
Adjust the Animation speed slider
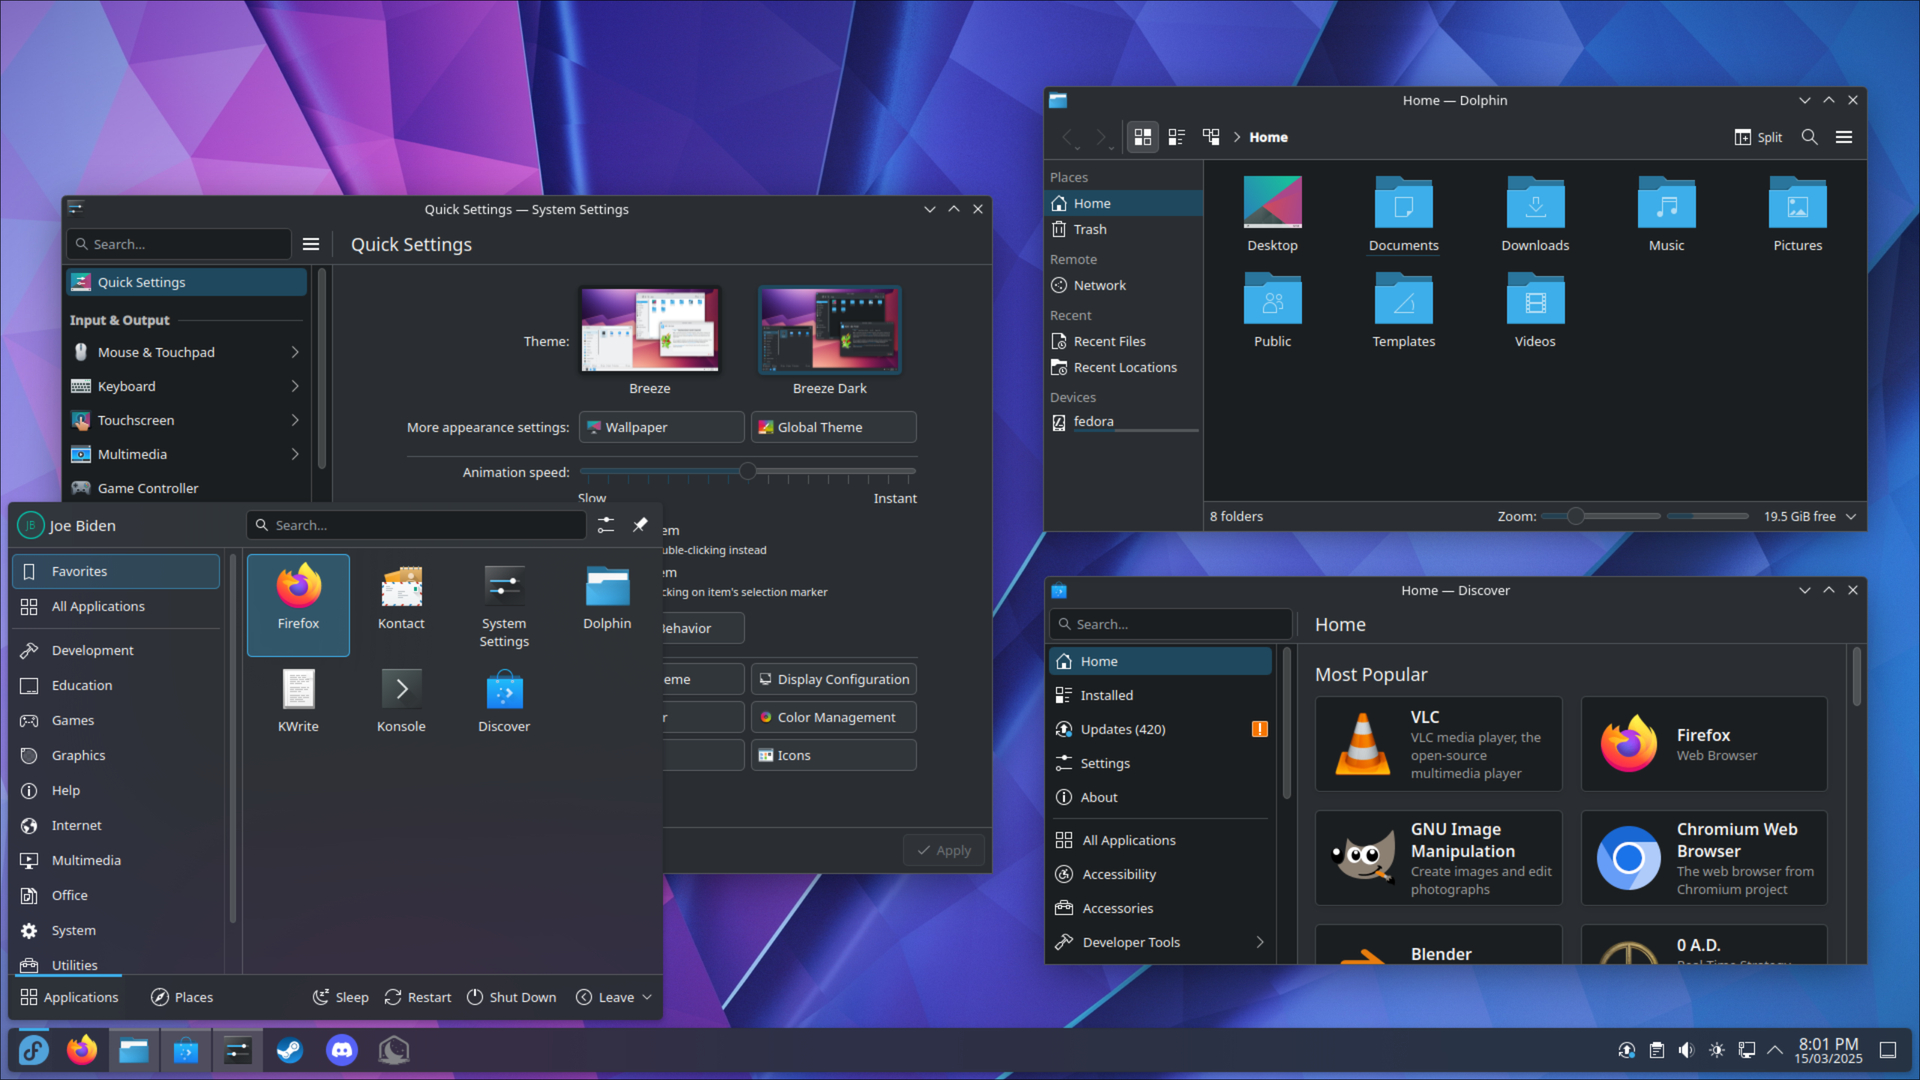pyautogui.click(x=747, y=471)
